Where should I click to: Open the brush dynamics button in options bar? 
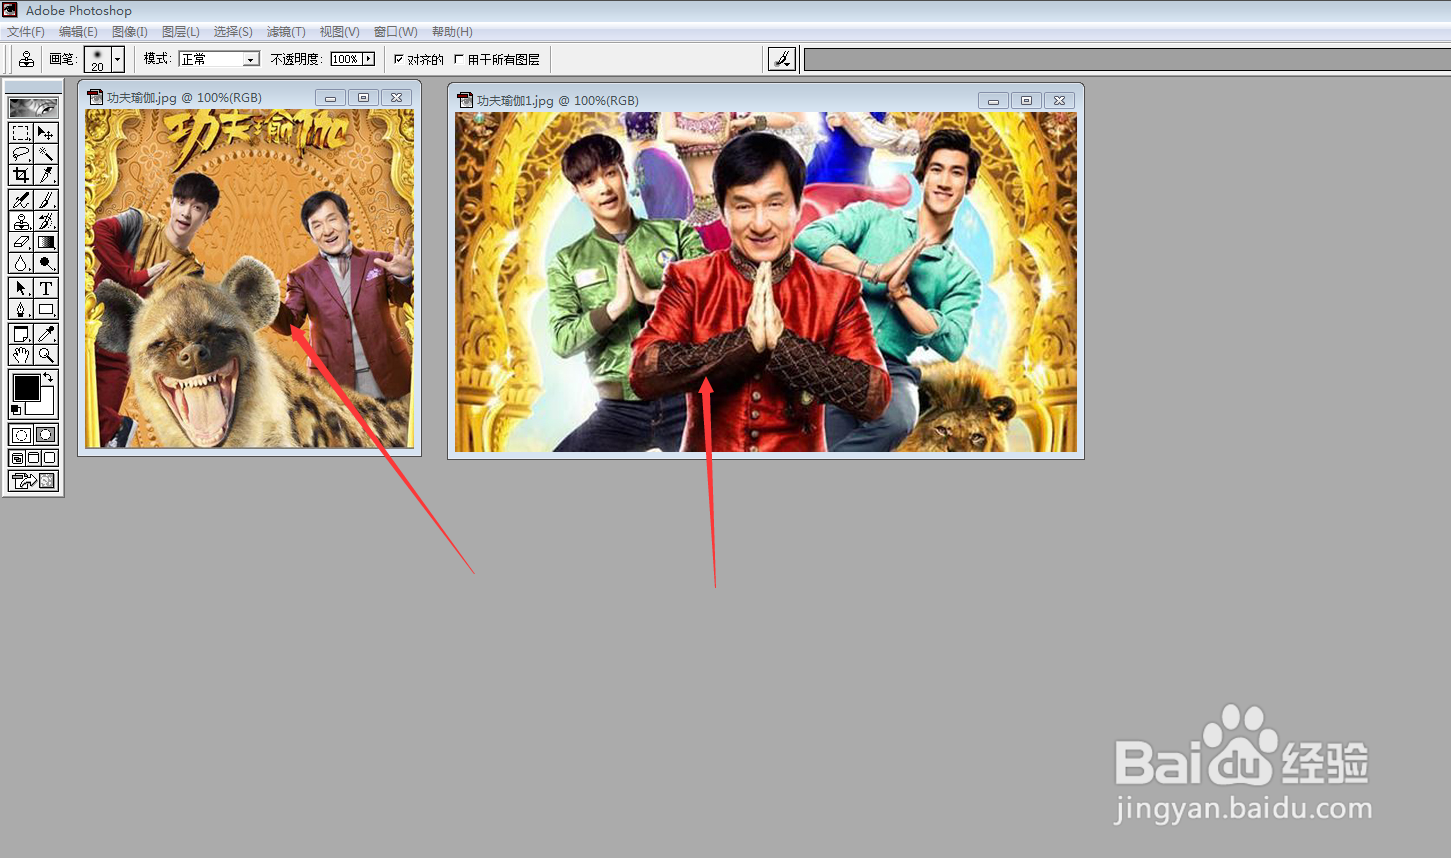coord(782,59)
